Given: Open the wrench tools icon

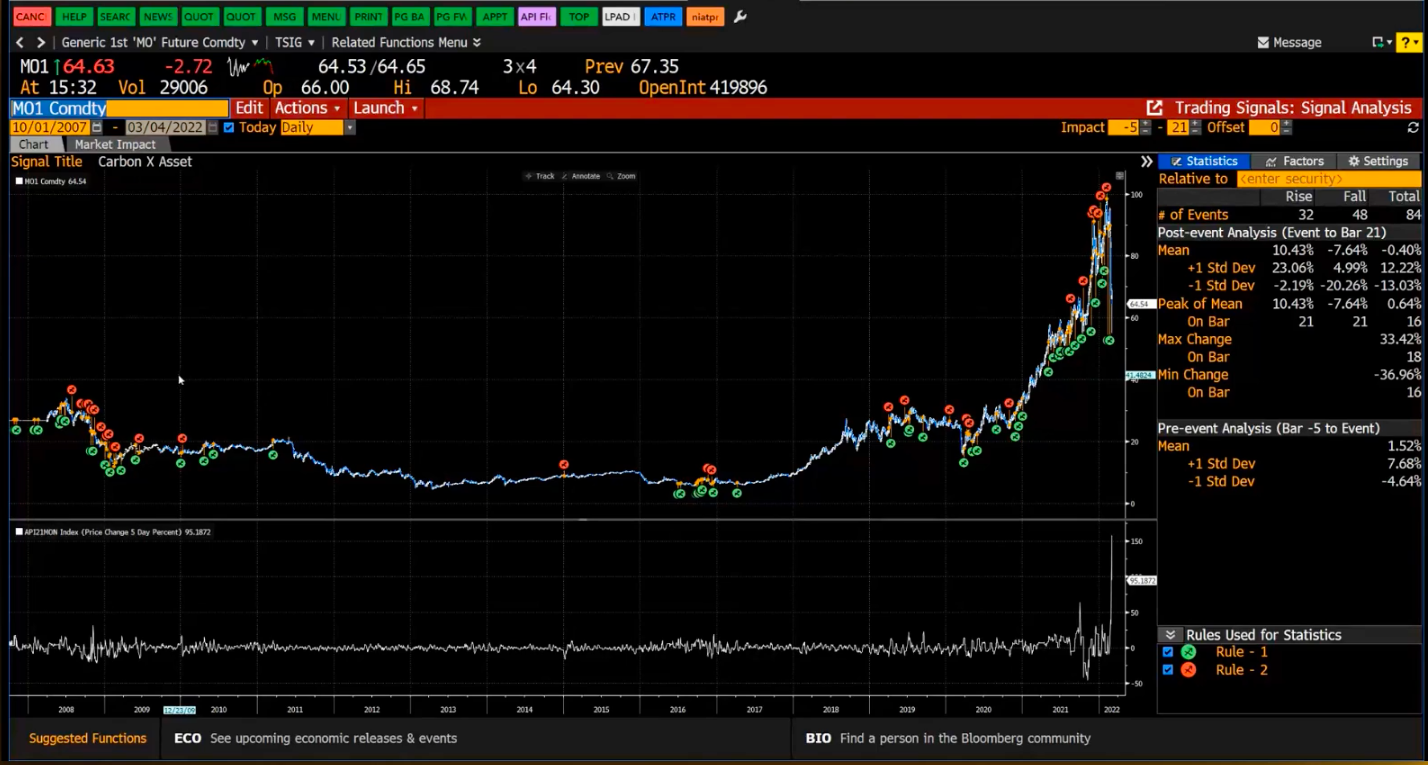Looking at the screenshot, I should click(x=740, y=17).
